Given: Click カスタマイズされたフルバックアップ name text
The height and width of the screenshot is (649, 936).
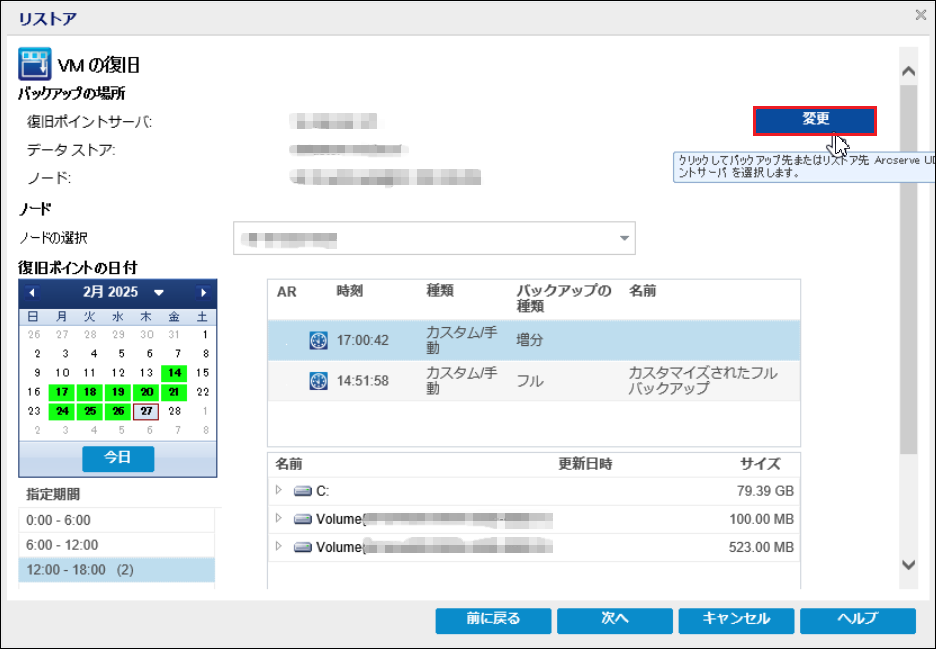Looking at the screenshot, I should point(703,381).
